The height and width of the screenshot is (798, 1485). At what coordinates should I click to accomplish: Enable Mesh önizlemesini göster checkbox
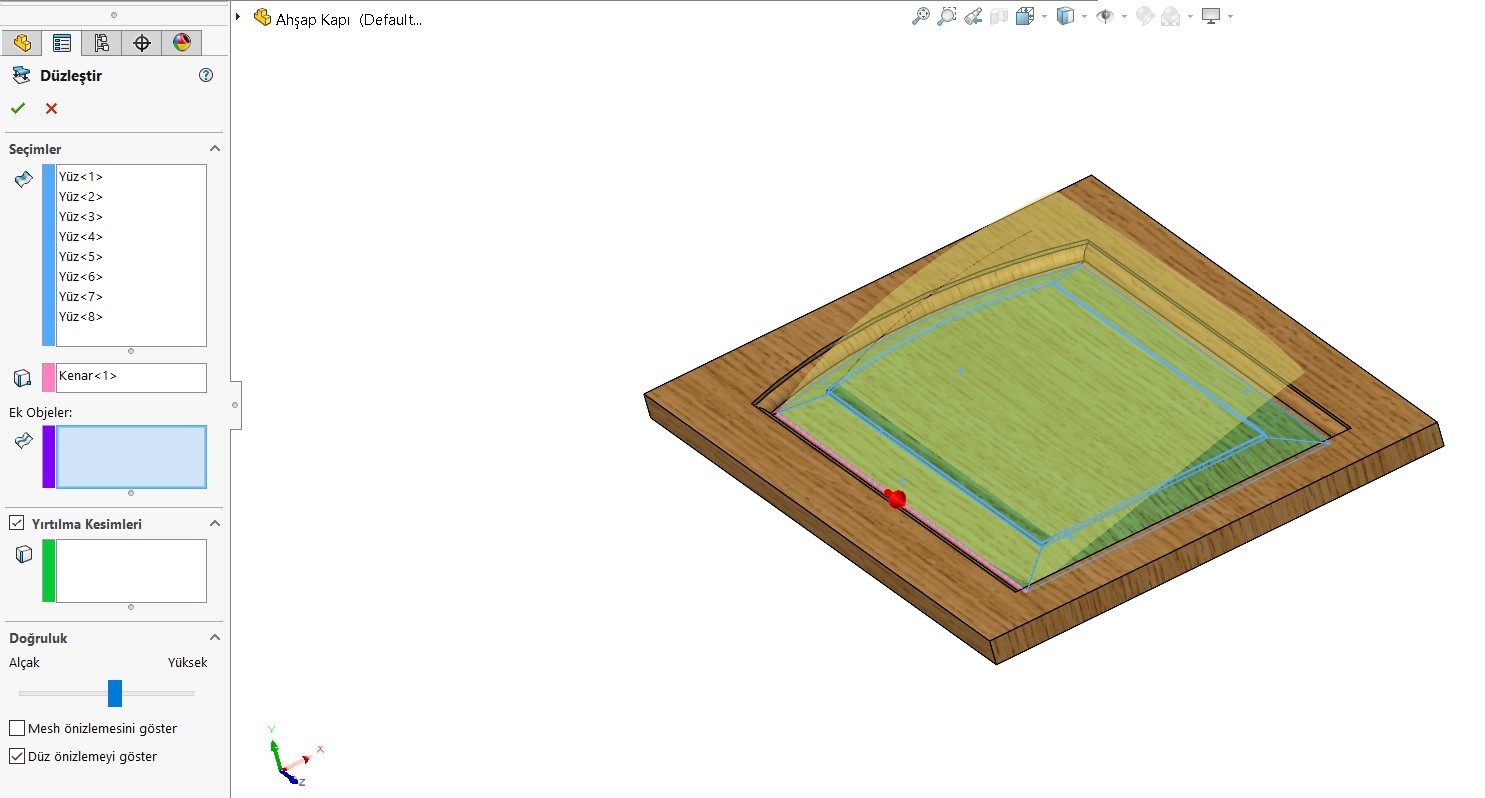pyautogui.click(x=17, y=728)
